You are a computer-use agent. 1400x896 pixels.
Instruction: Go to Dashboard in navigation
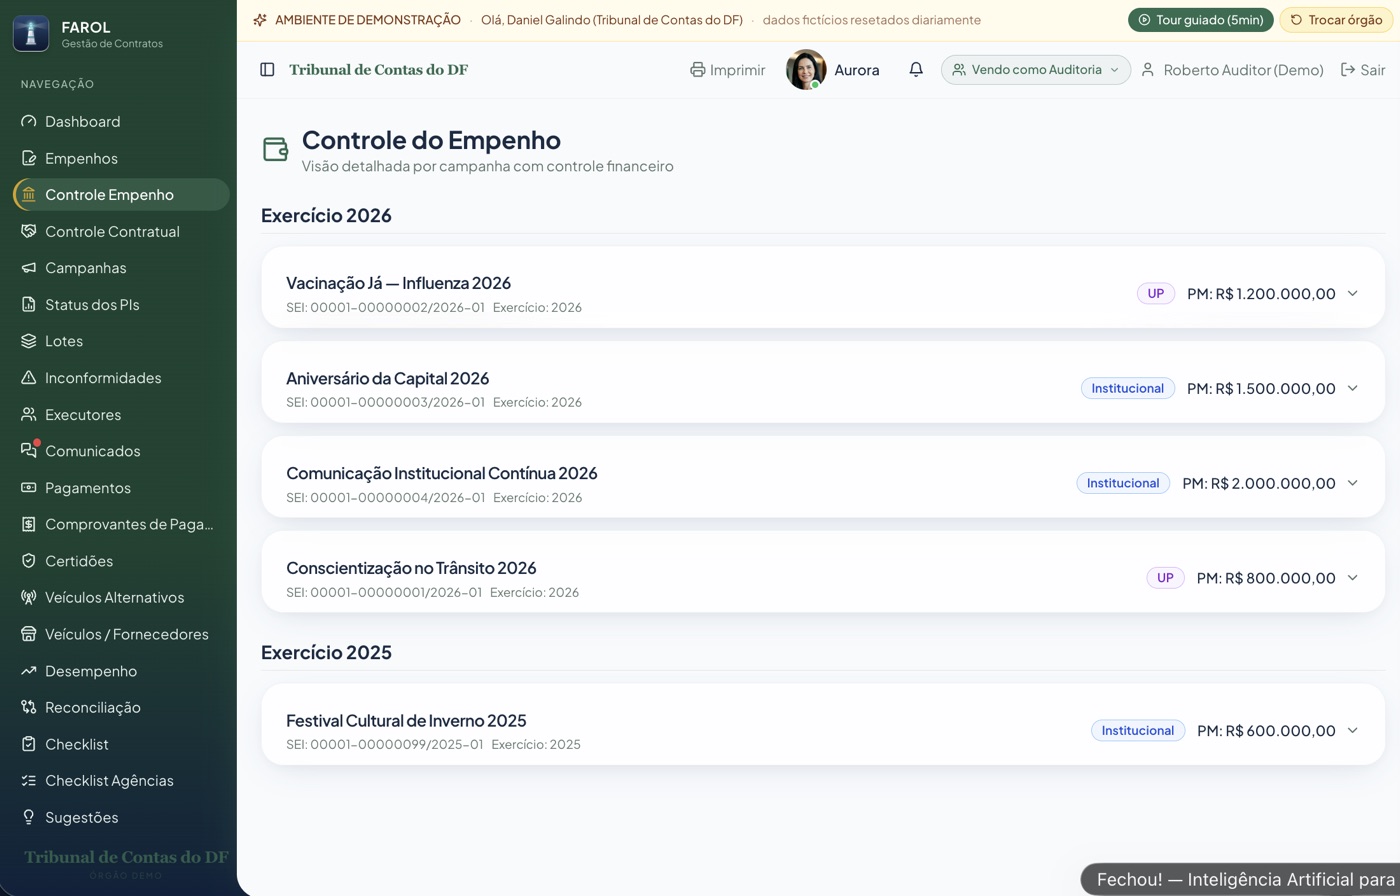[x=121, y=122]
